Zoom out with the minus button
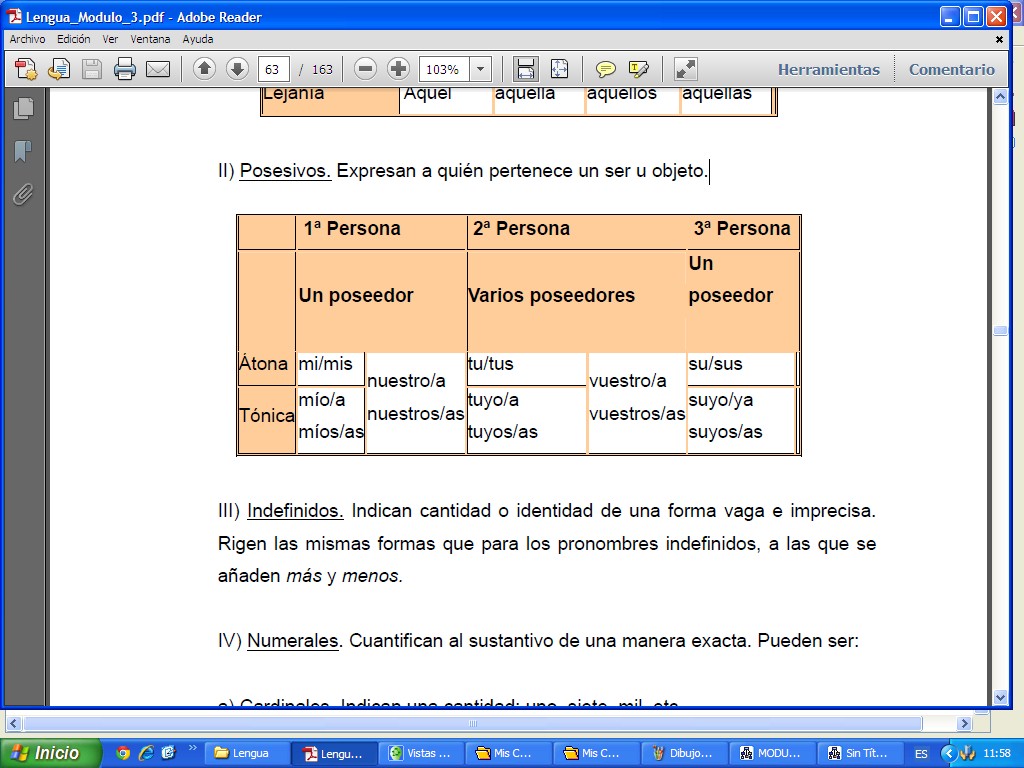This screenshot has width=1024, height=768. tap(366, 69)
